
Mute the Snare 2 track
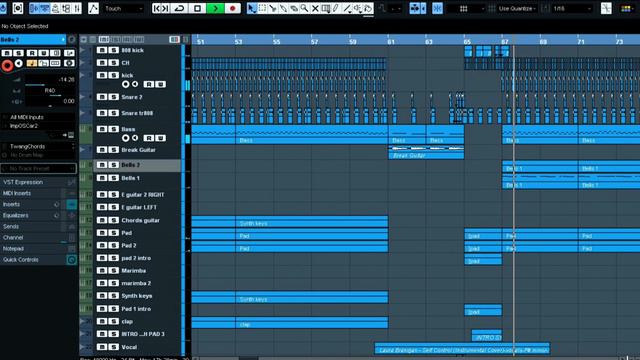(102, 97)
